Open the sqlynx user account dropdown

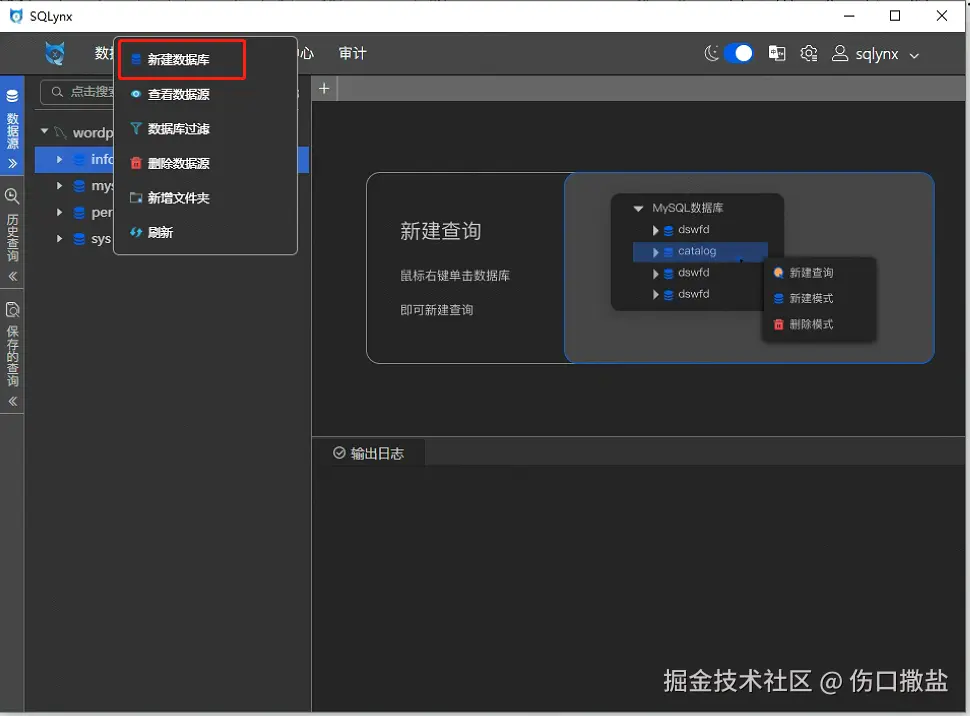pyautogui.click(x=875, y=54)
